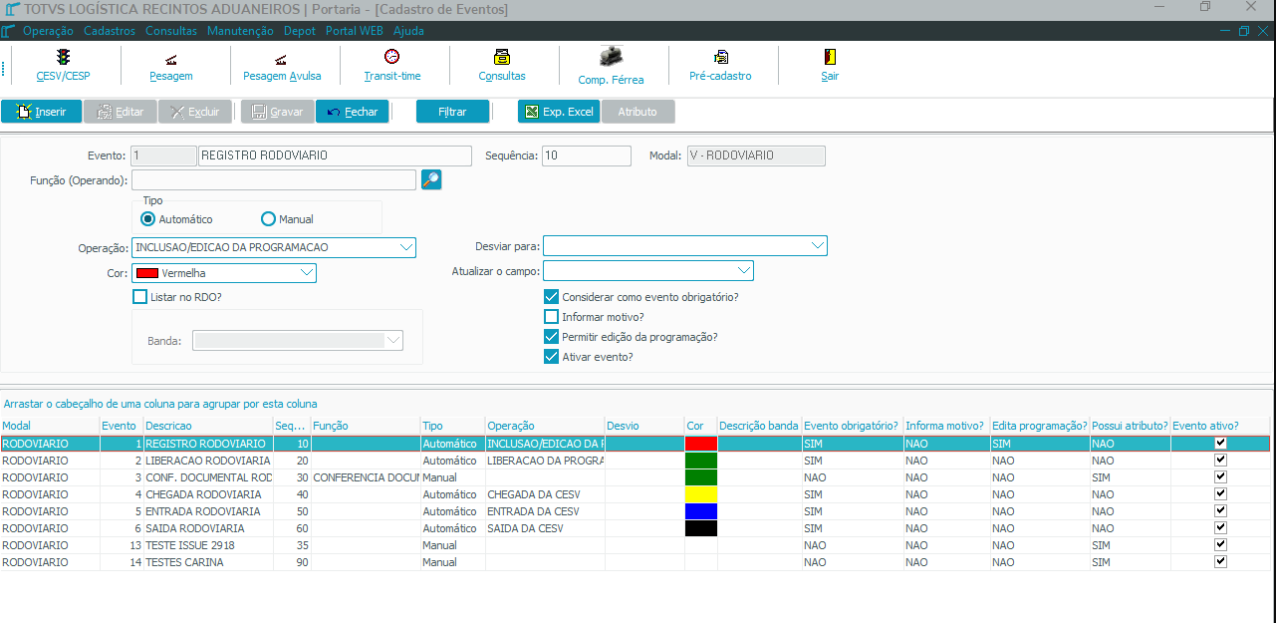Toggle Considerar como evento obrigatório checkbox
Screen dimensions: 1276x623
pyautogui.click(x=551, y=297)
